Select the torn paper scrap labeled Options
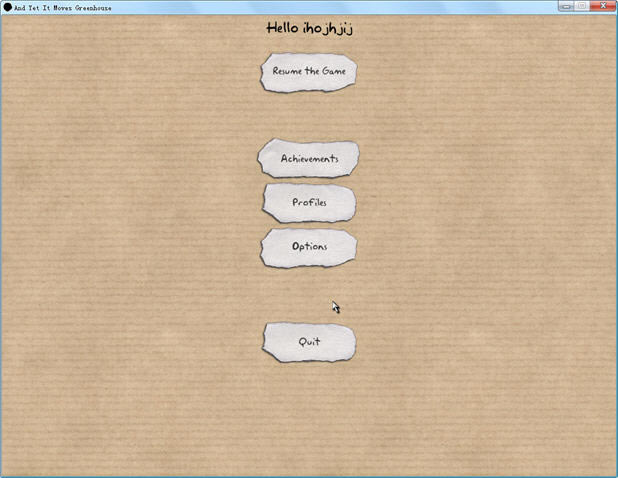This screenshot has height=478, width=618. (309, 247)
